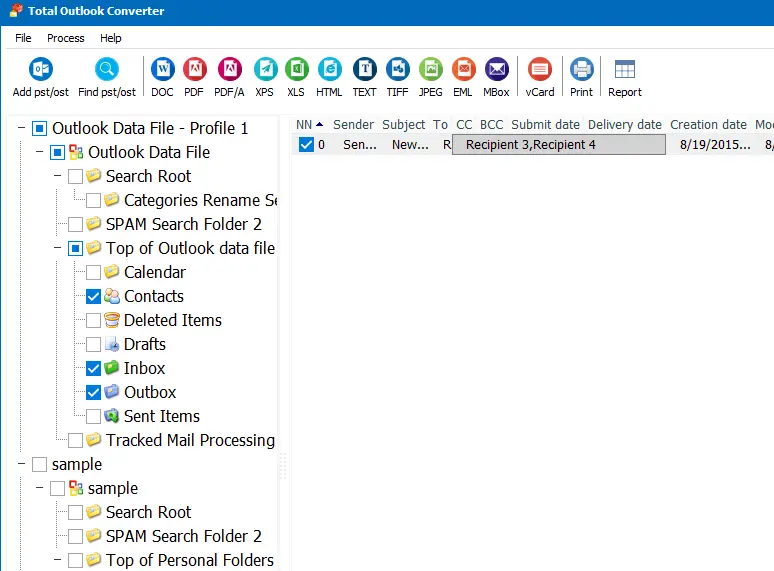Open the Process menu
This screenshot has width=774, height=571.
(x=66, y=38)
